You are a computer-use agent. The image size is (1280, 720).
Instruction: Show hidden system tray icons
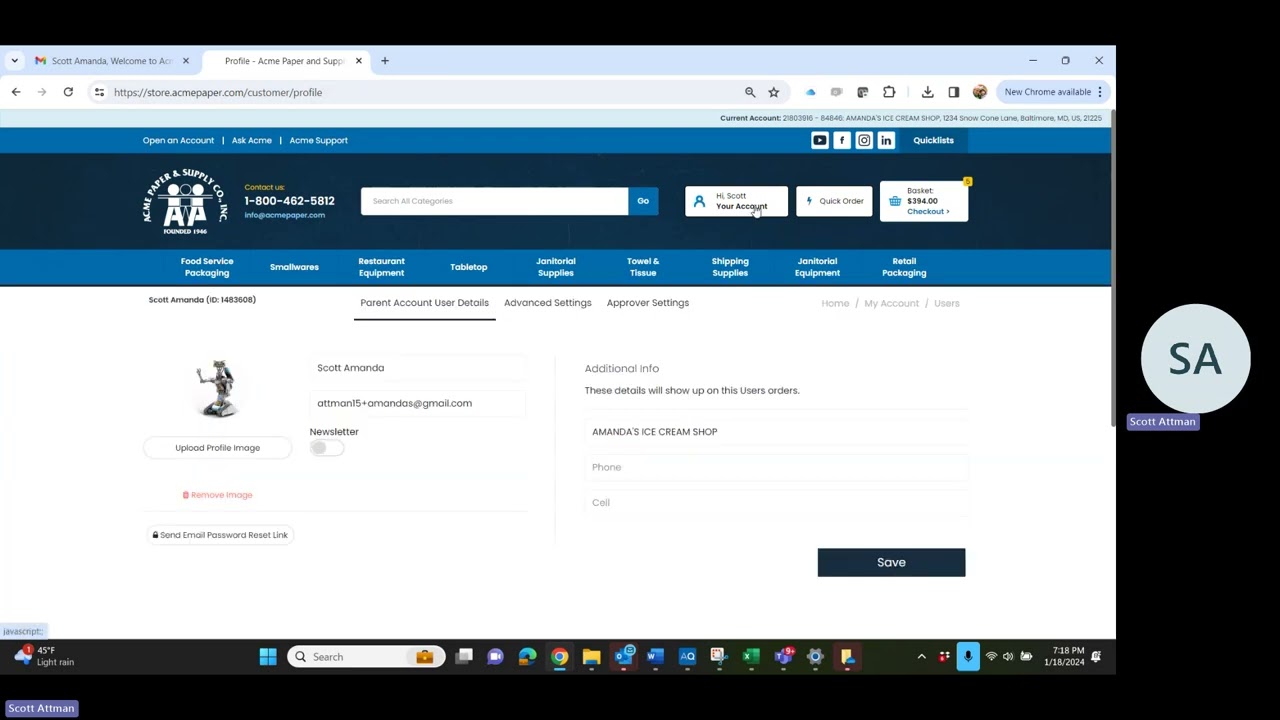click(921, 657)
